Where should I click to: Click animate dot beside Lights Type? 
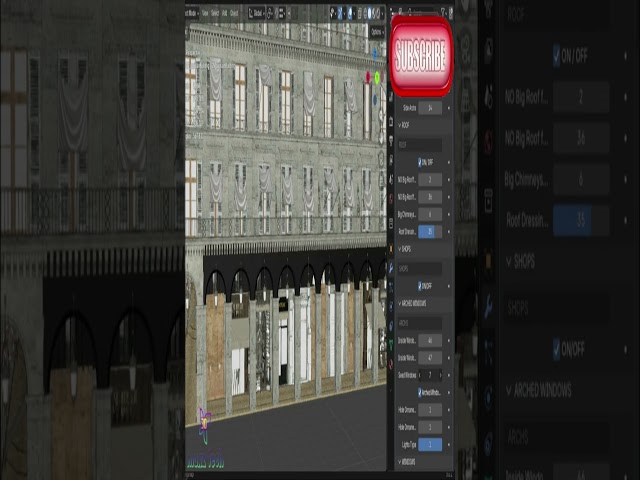coord(449,444)
